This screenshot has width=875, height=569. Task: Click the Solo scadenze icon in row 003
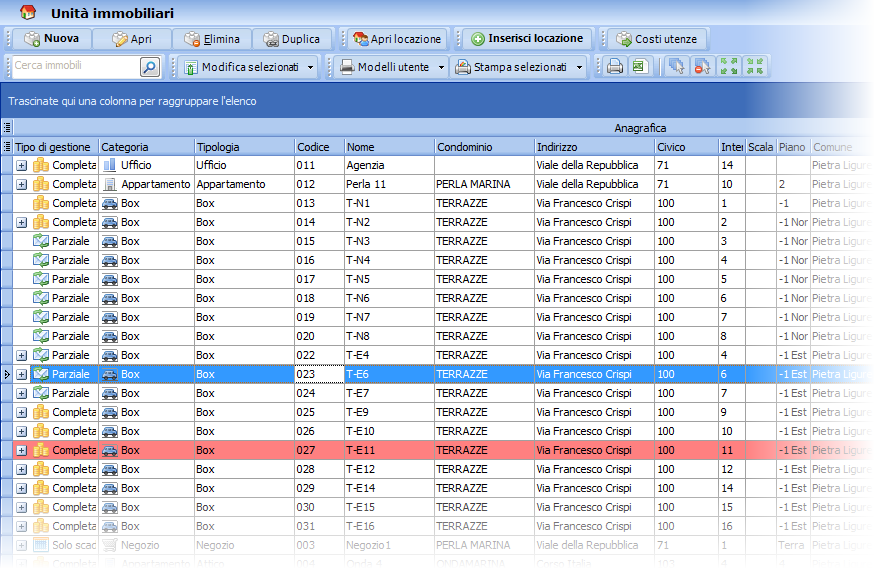(x=41, y=544)
